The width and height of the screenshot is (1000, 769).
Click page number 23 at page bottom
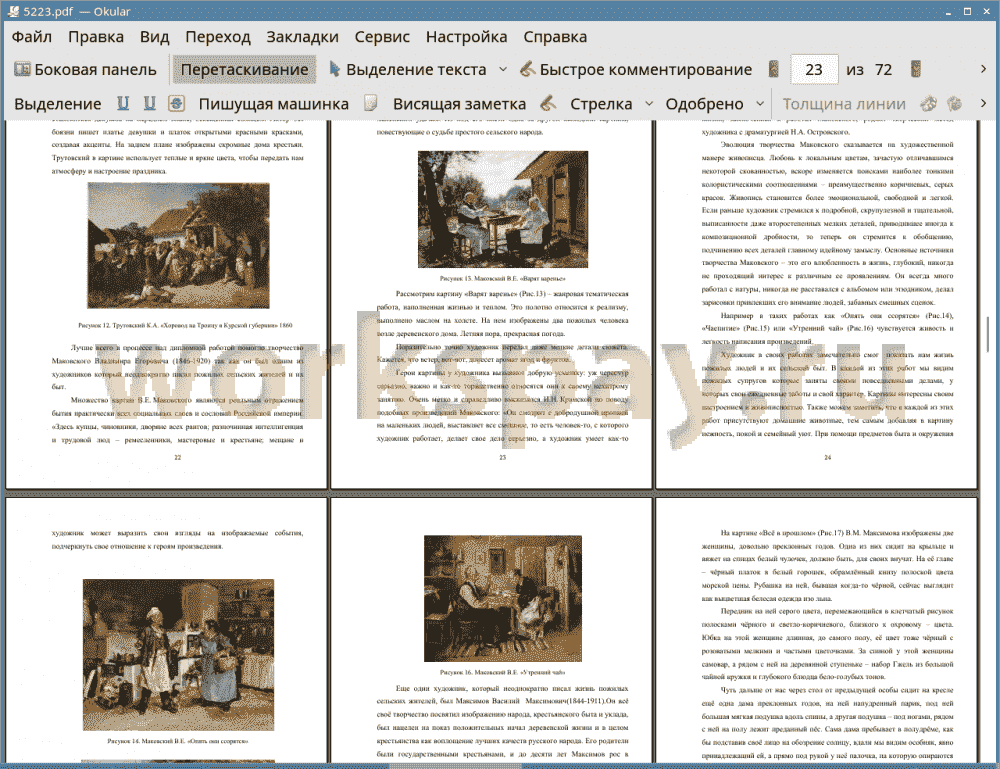pos(503,457)
